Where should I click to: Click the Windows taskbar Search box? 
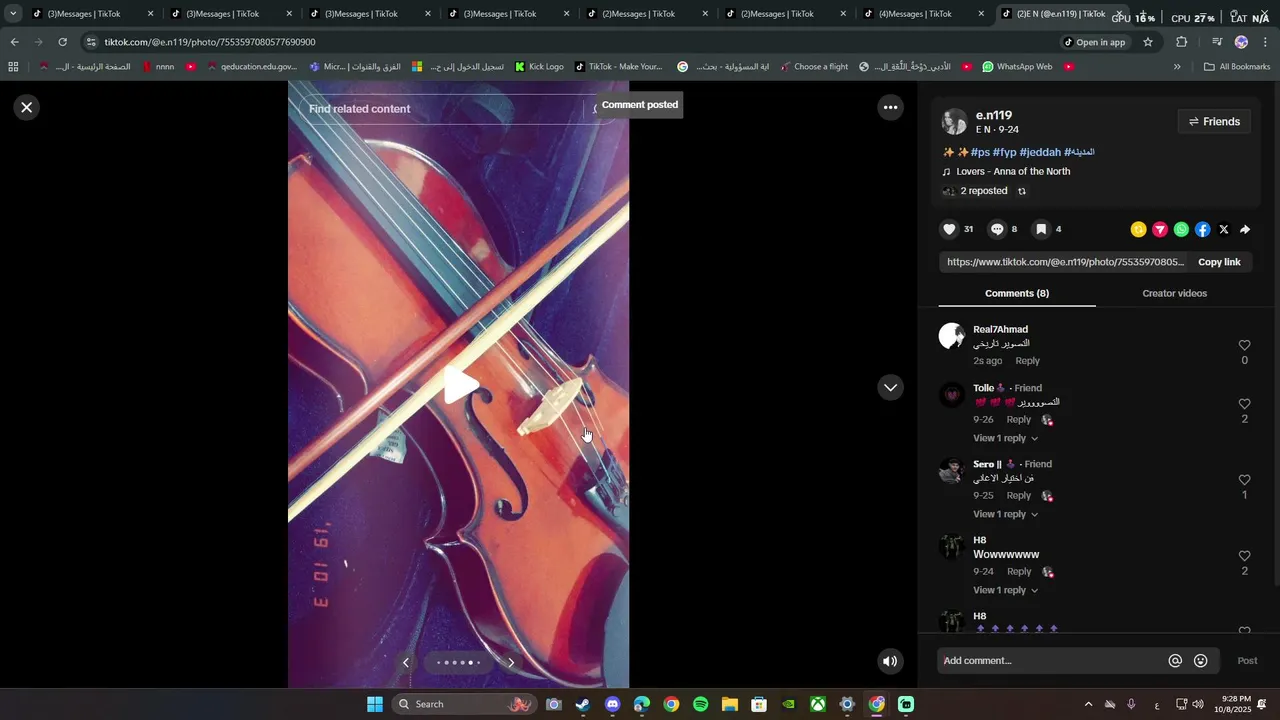pos(463,704)
